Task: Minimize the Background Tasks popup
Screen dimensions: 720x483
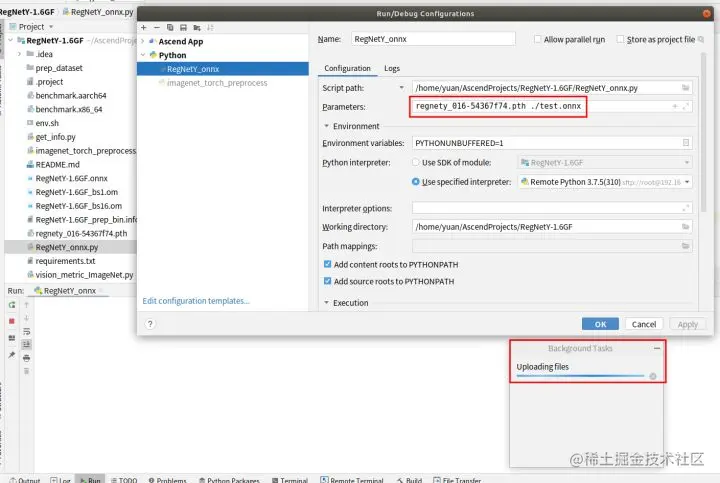Action: (657, 348)
